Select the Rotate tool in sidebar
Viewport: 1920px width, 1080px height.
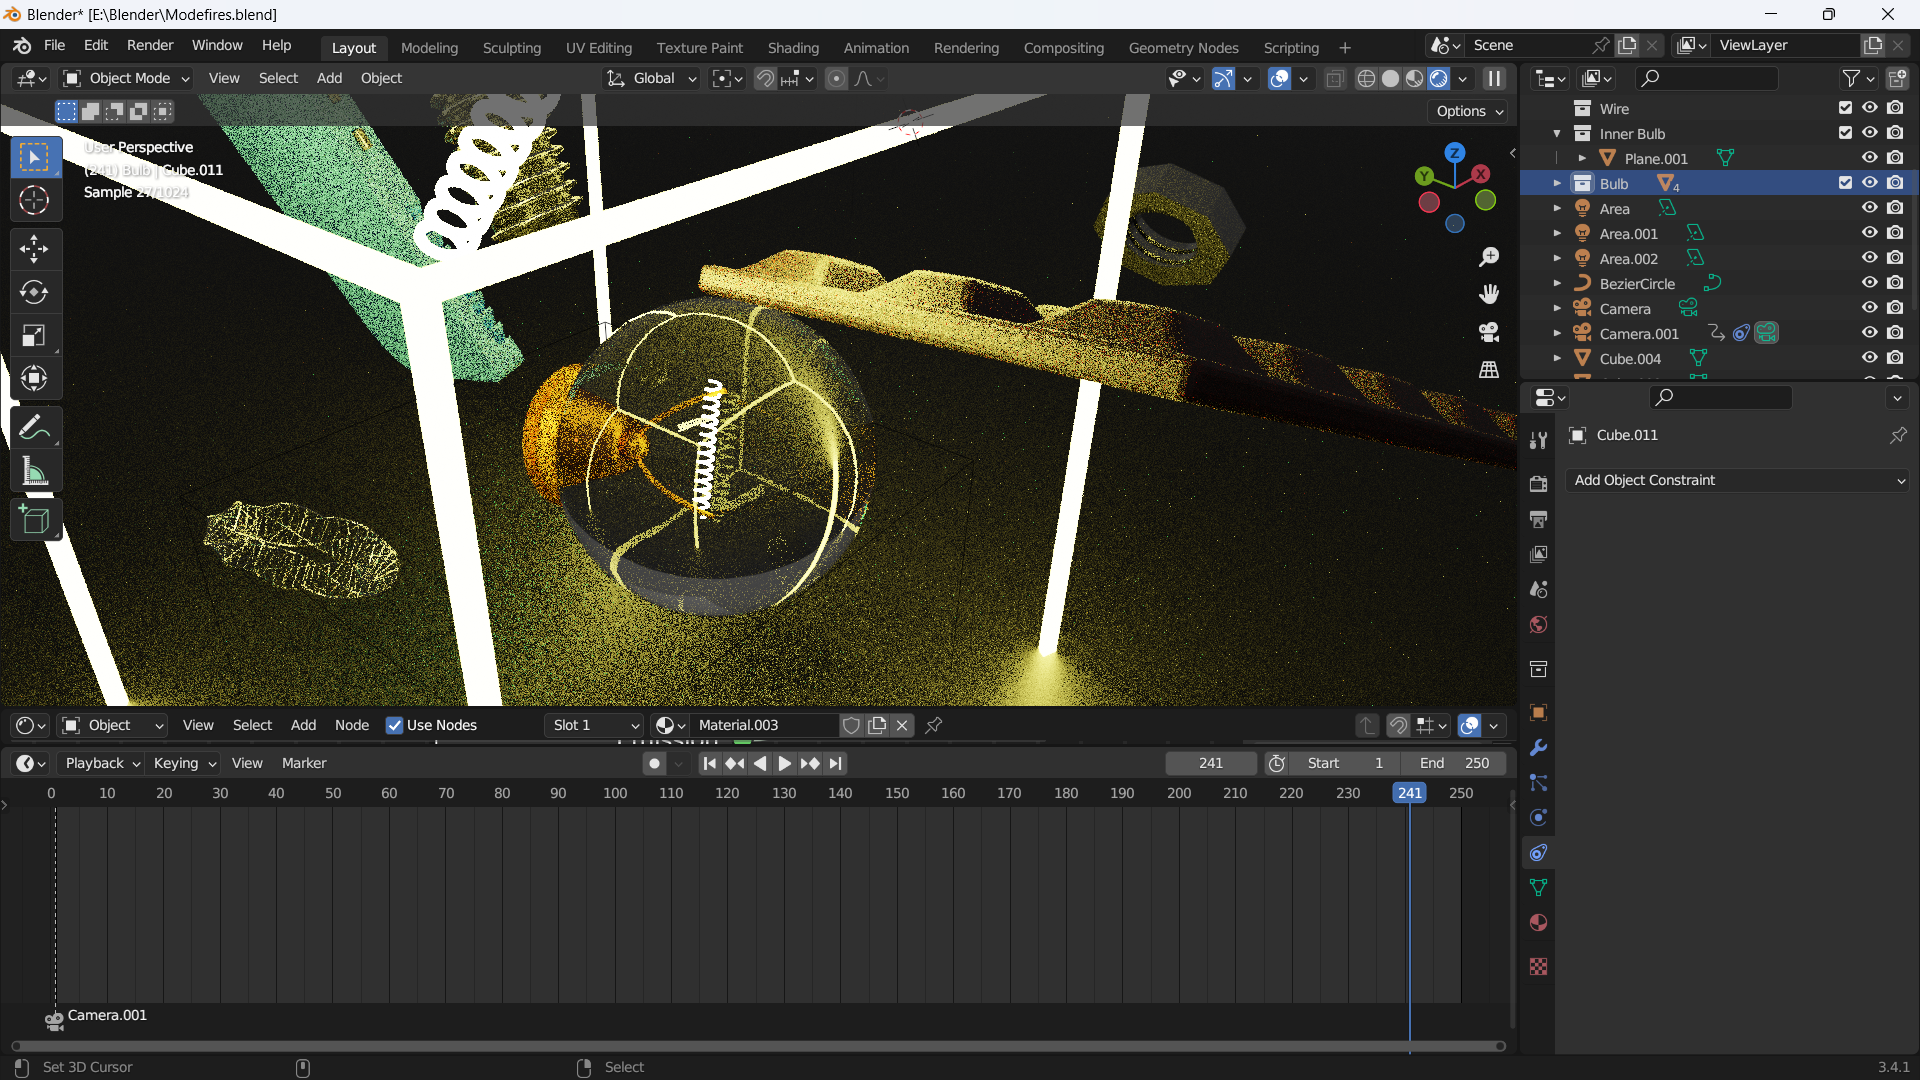click(34, 293)
